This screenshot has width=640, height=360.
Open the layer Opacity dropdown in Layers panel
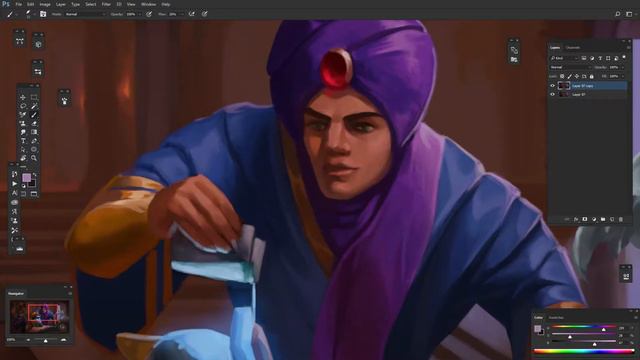(x=622, y=67)
